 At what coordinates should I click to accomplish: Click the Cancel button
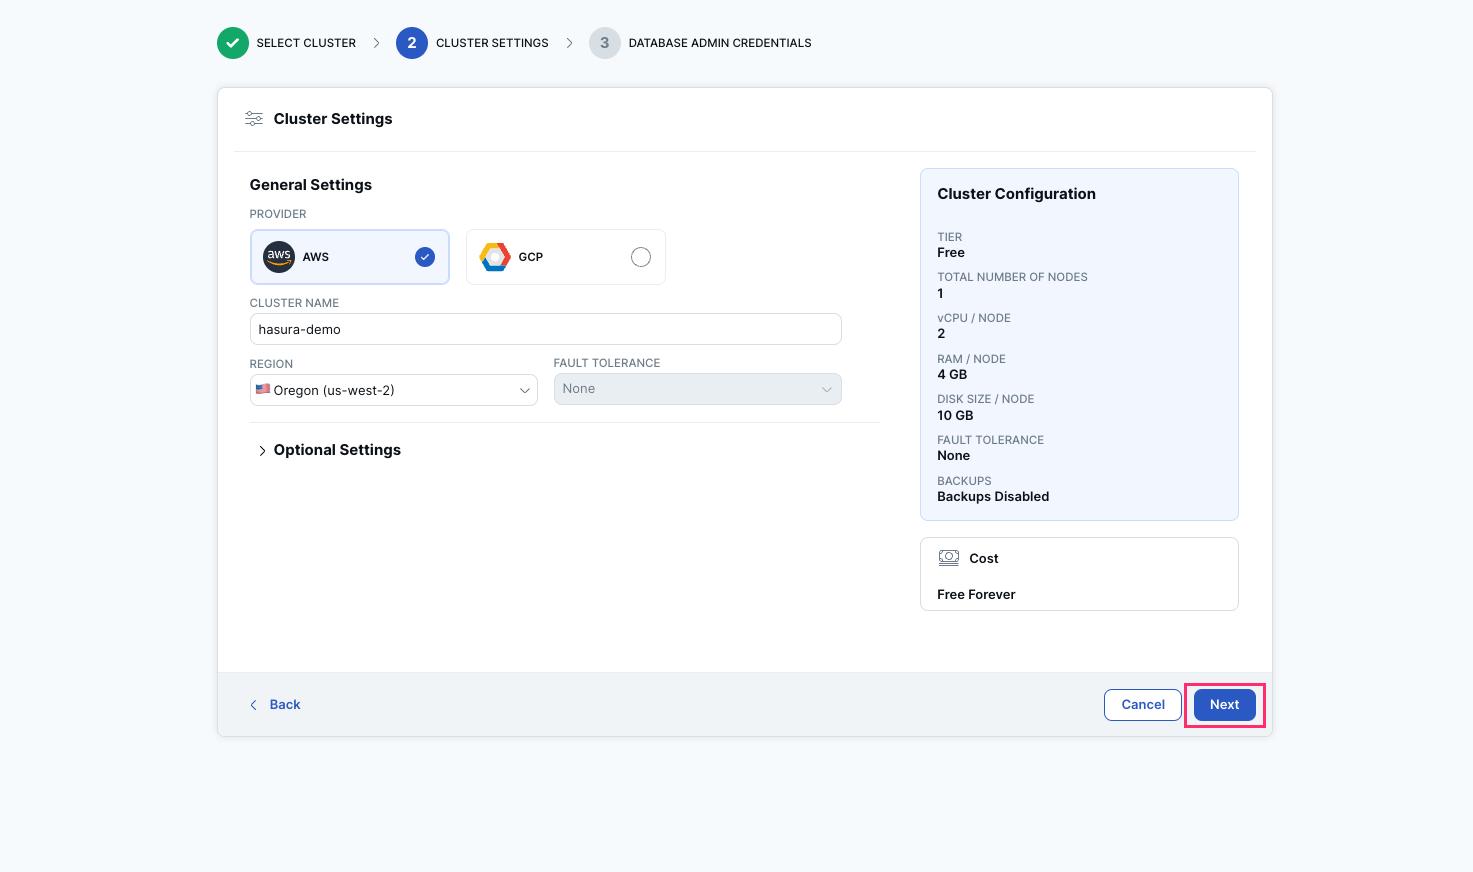click(1142, 704)
